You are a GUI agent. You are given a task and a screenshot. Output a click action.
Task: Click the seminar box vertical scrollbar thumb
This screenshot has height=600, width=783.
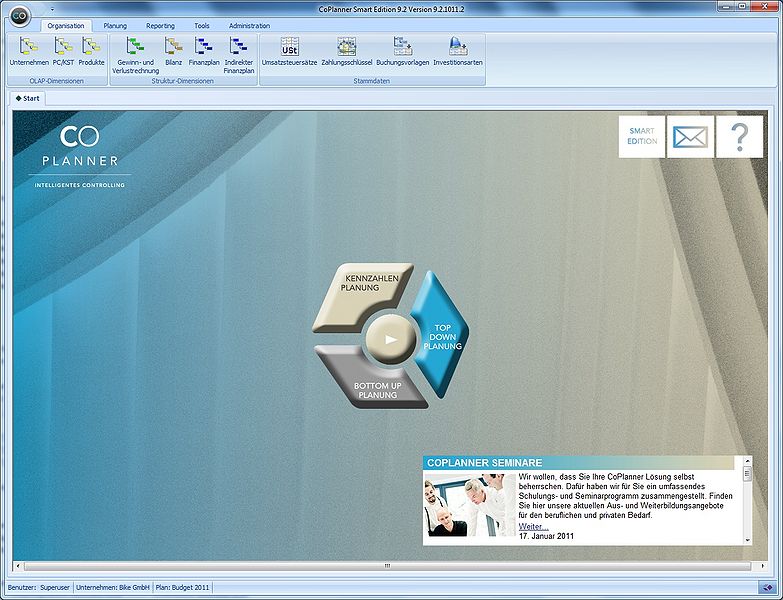coord(748,473)
